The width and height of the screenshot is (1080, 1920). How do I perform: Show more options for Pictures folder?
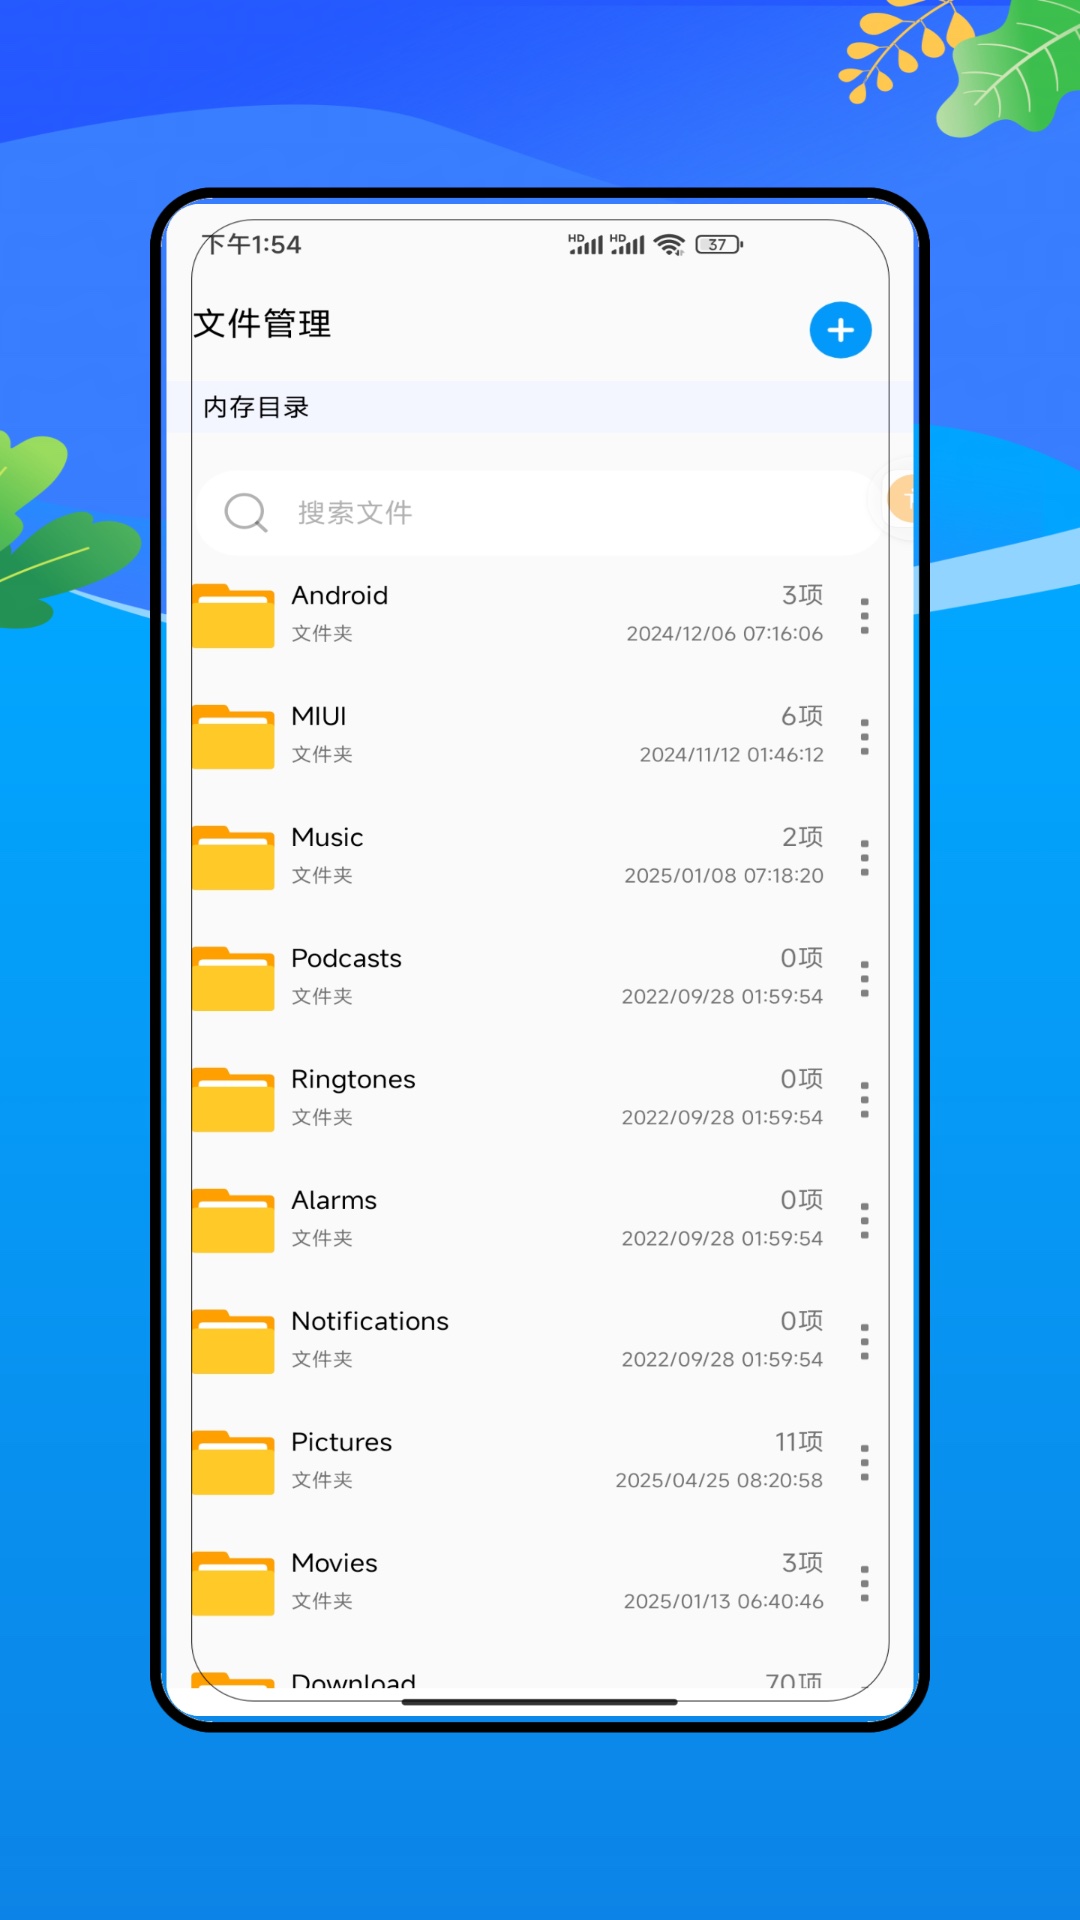click(x=864, y=1463)
